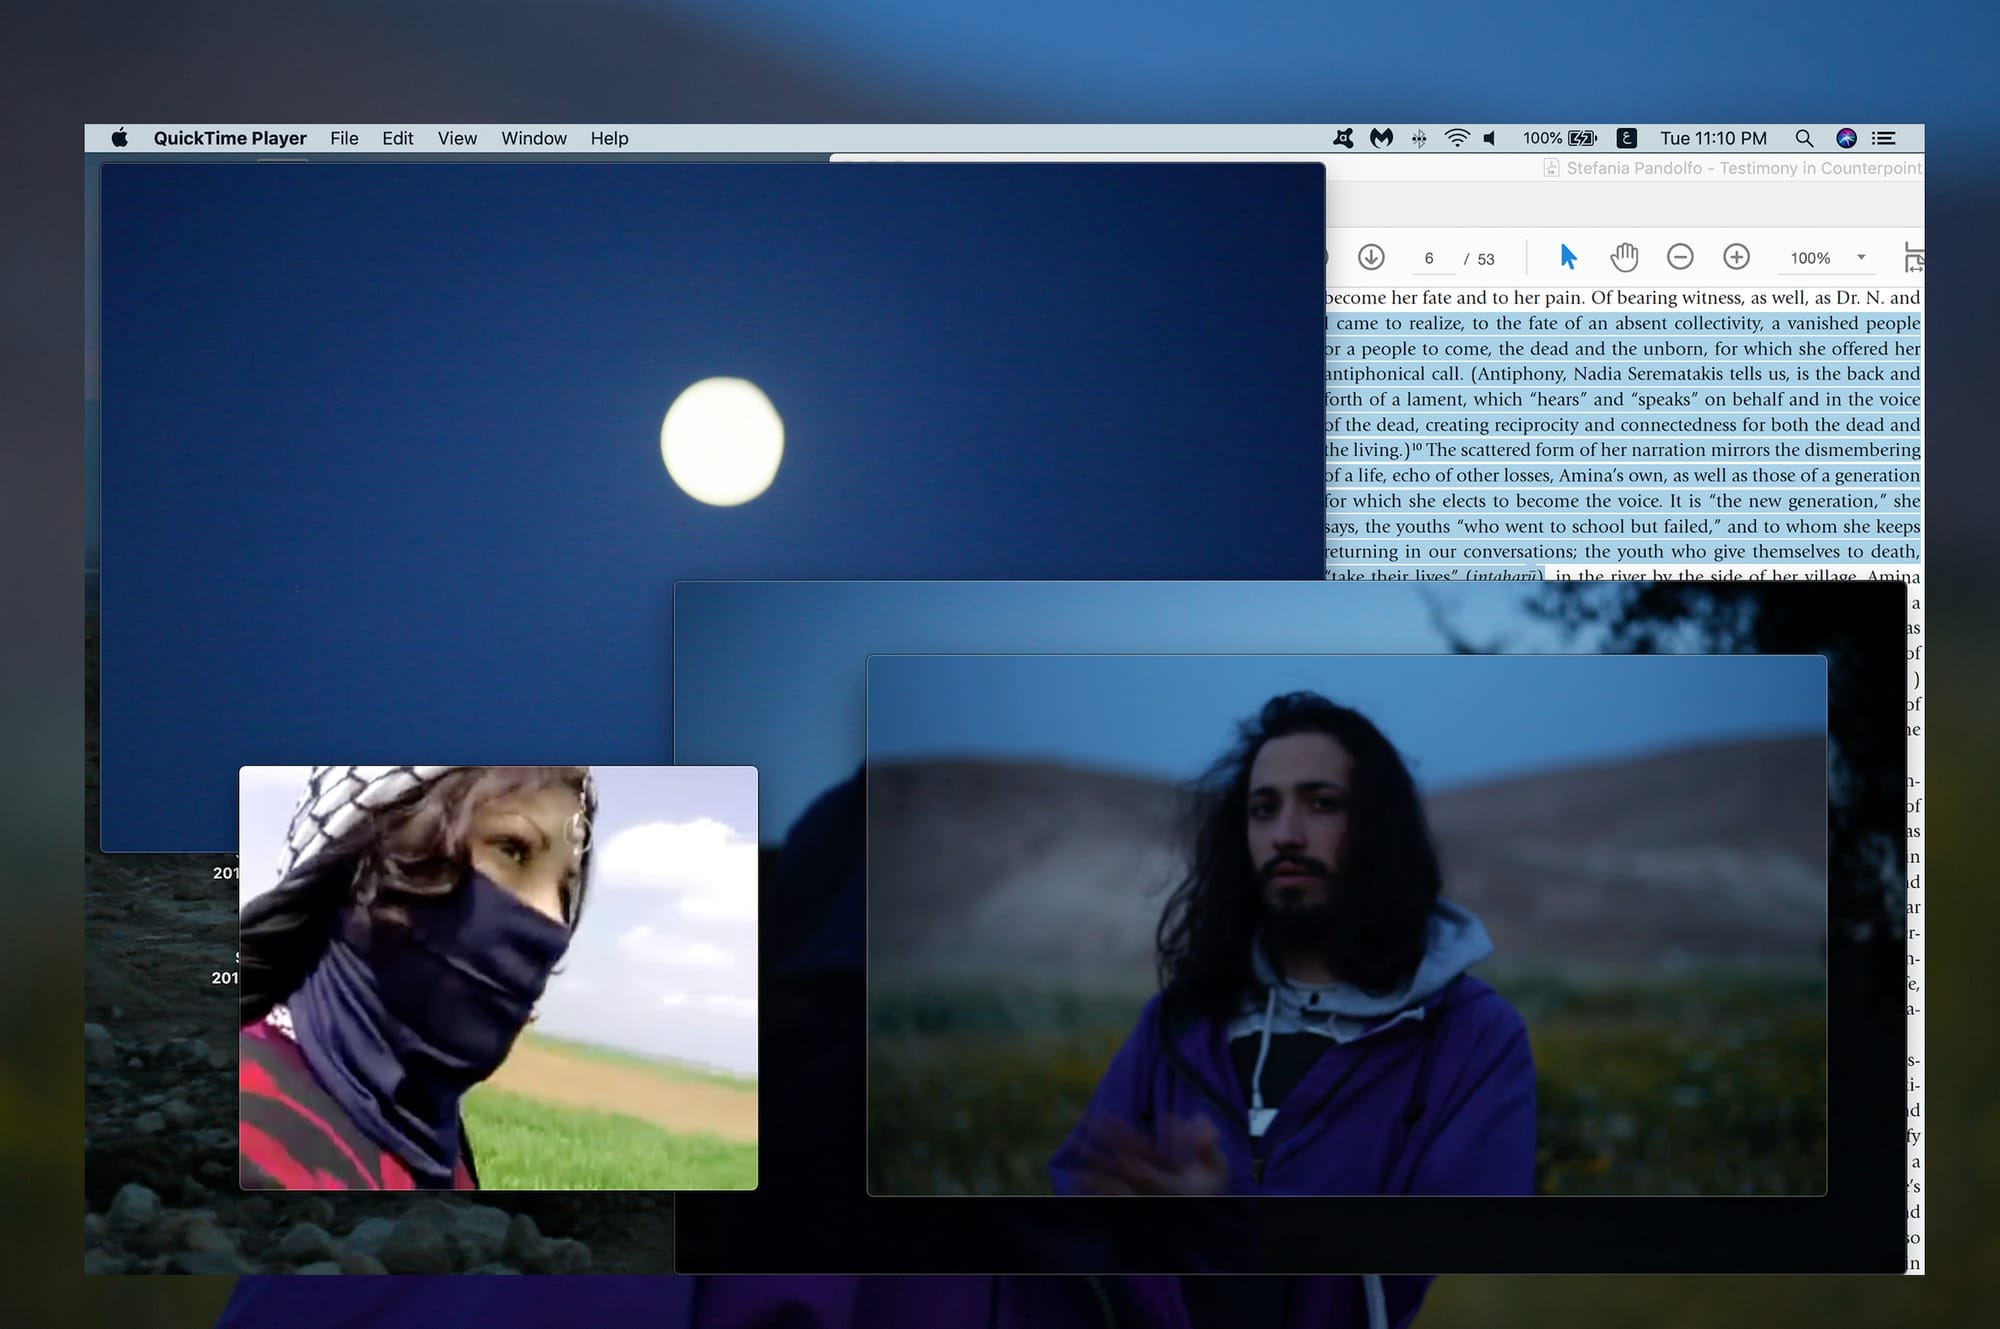Open the Malwarebytes menu bar icon
2000x1329 pixels.
click(1382, 138)
